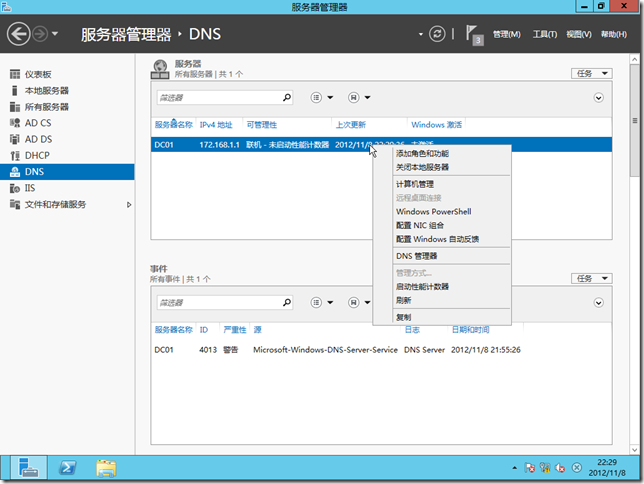644x484 pixels.
Task: Expand events filter panel chevron
Action: point(598,303)
